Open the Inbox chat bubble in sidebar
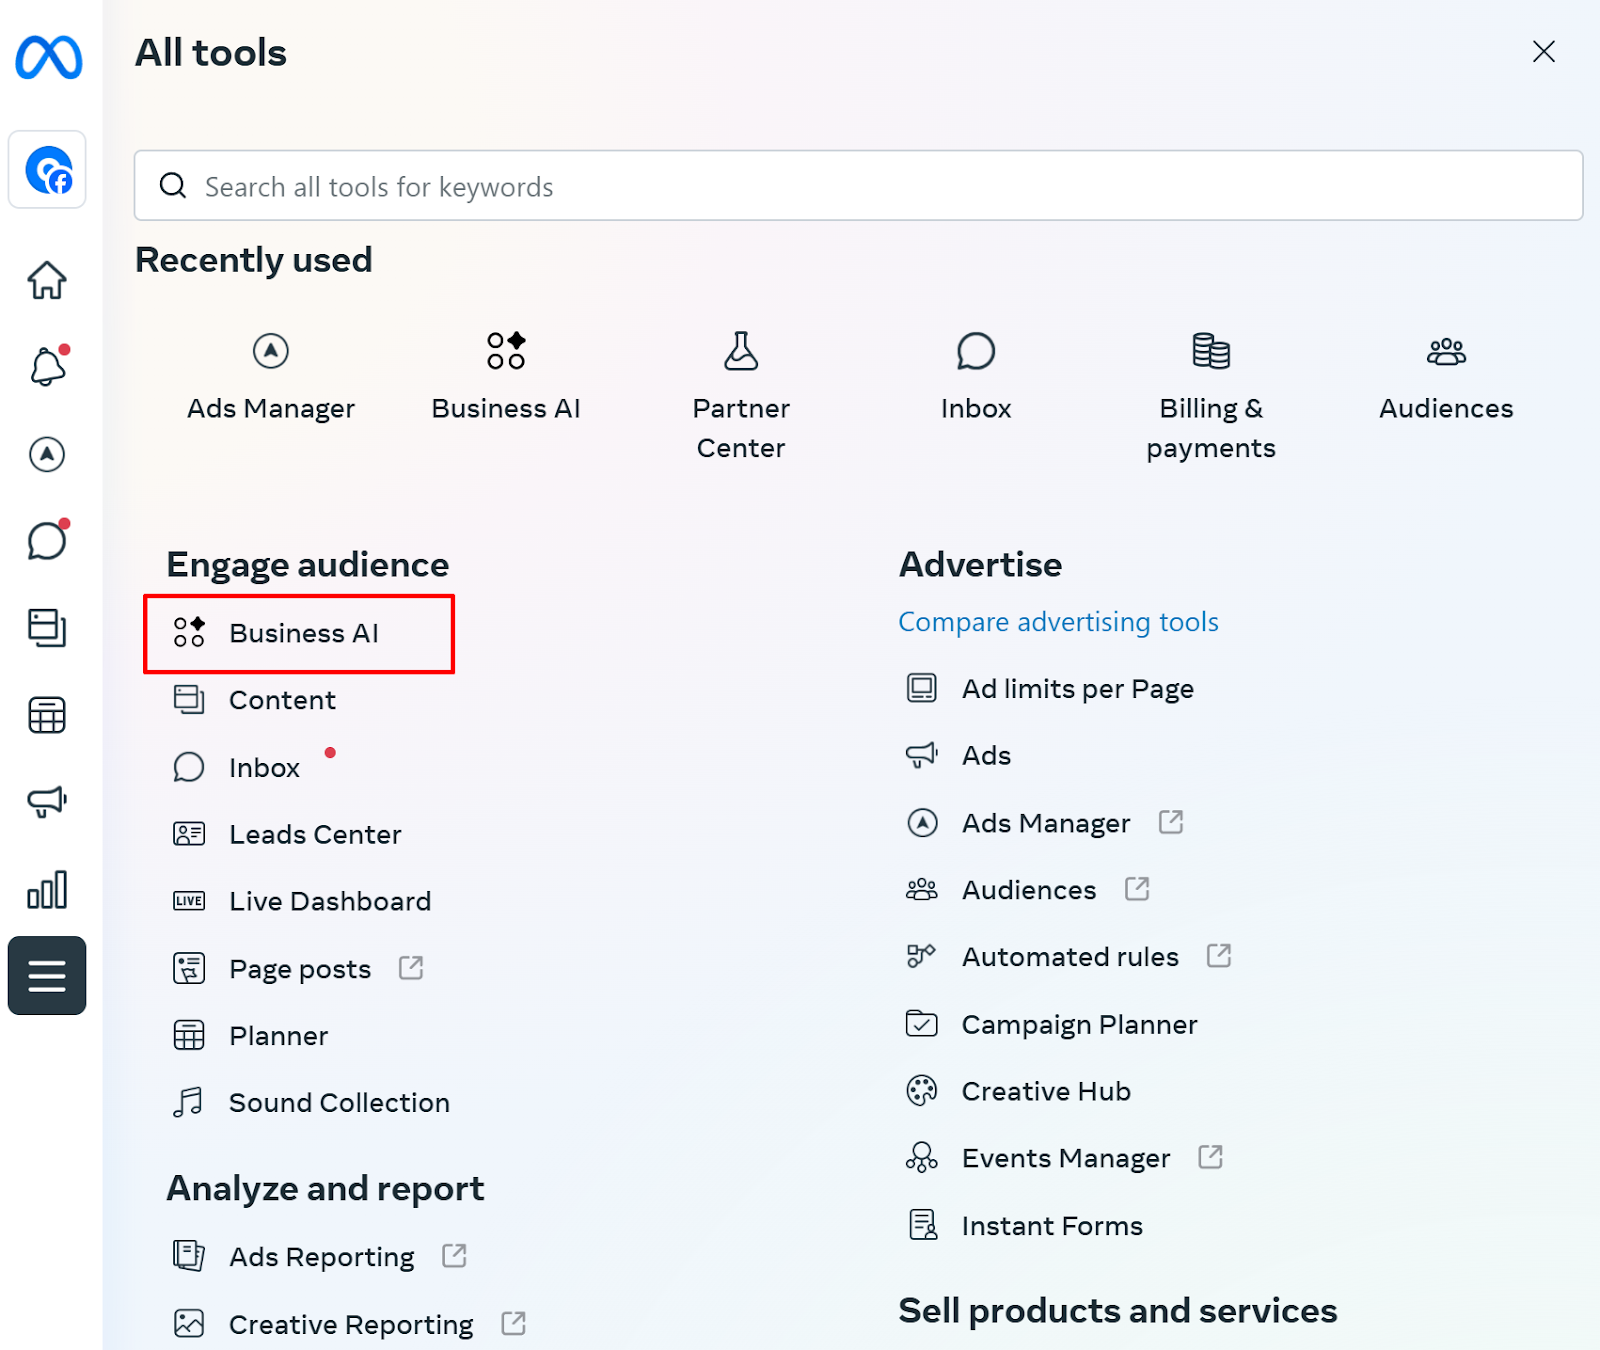This screenshot has width=1600, height=1350. (47, 541)
